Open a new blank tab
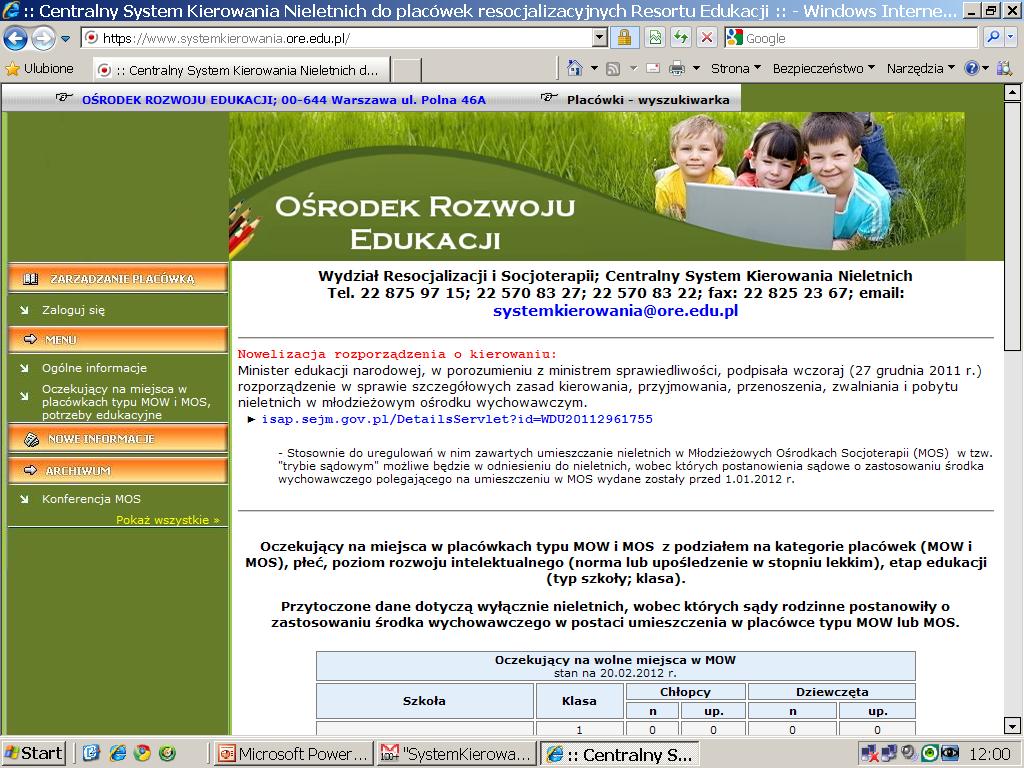This screenshot has width=1024, height=768. click(x=407, y=70)
